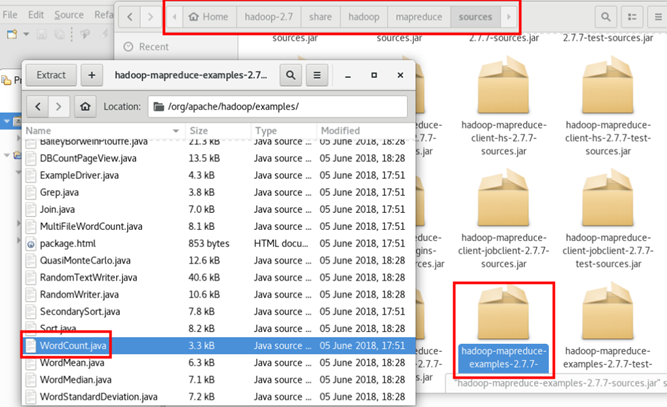Select Join.java in the archive
667x407 pixels.
[219, 209]
